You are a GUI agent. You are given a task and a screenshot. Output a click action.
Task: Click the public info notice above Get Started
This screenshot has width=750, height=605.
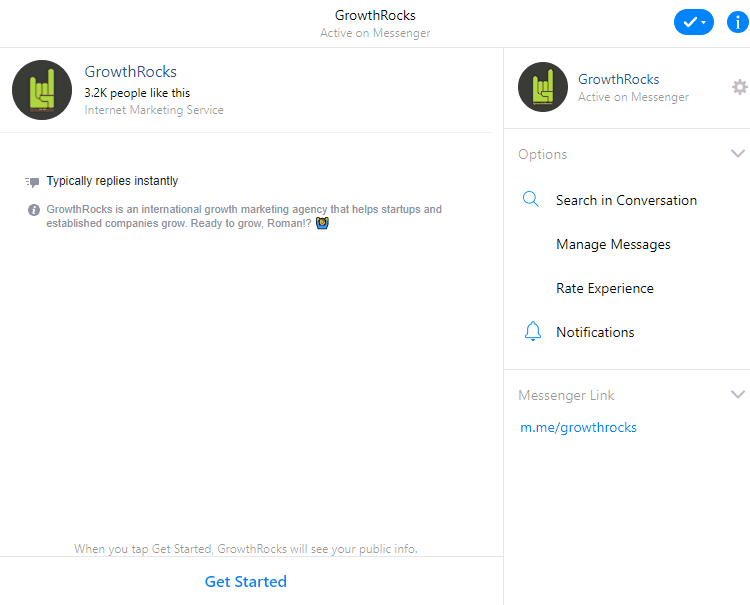pos(246,549)
